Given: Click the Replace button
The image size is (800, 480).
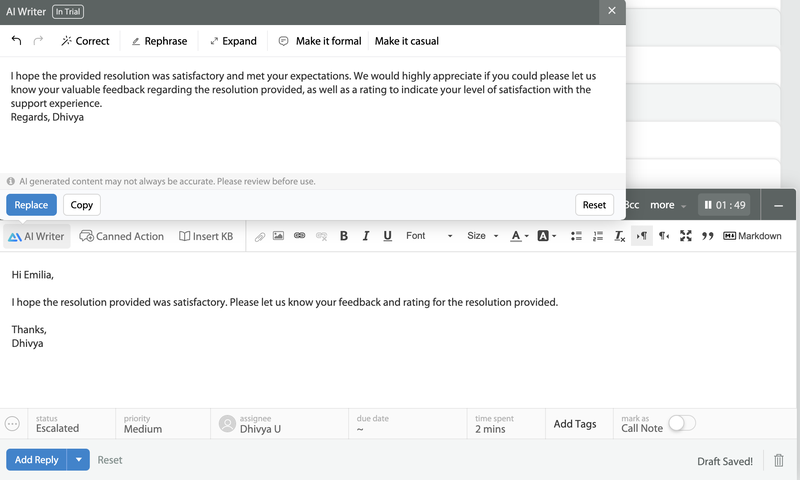Looking at the screenshot, I should click(x=31, y=205).
